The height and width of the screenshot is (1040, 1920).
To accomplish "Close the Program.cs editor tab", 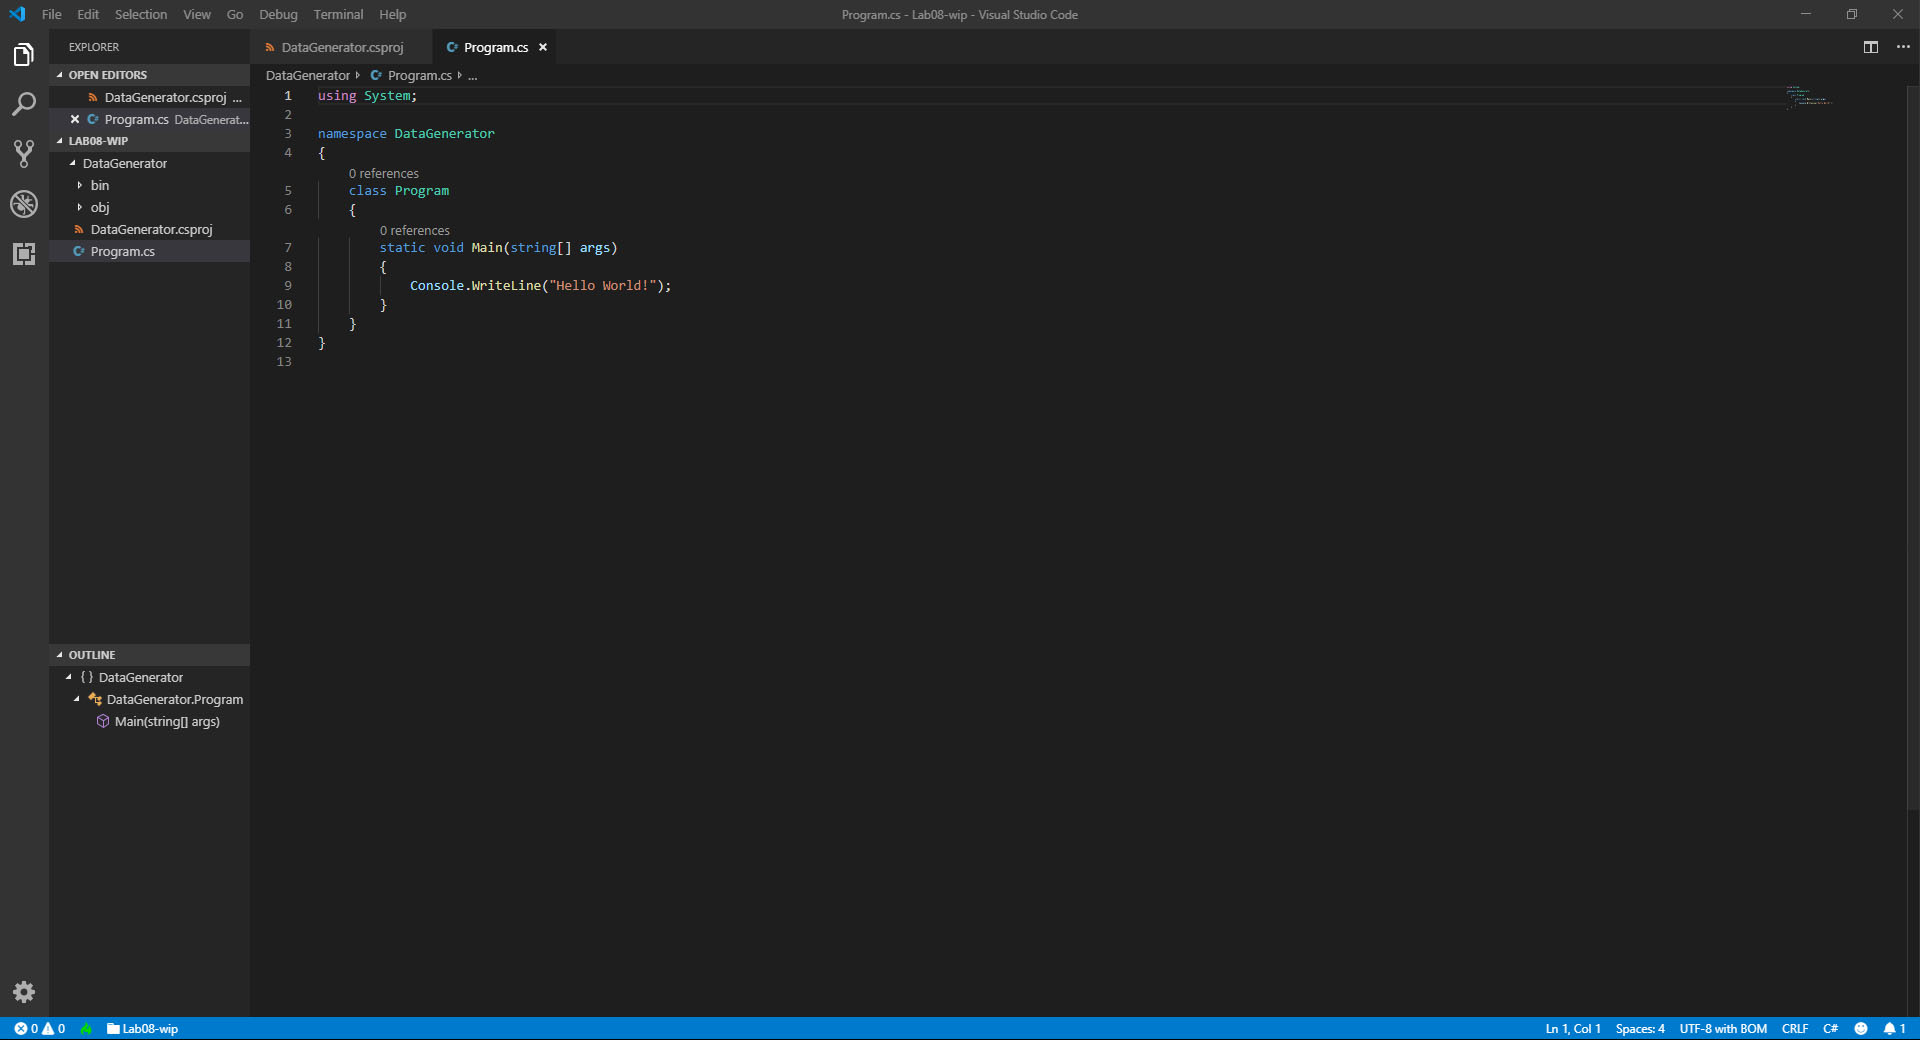I will 543,47.
